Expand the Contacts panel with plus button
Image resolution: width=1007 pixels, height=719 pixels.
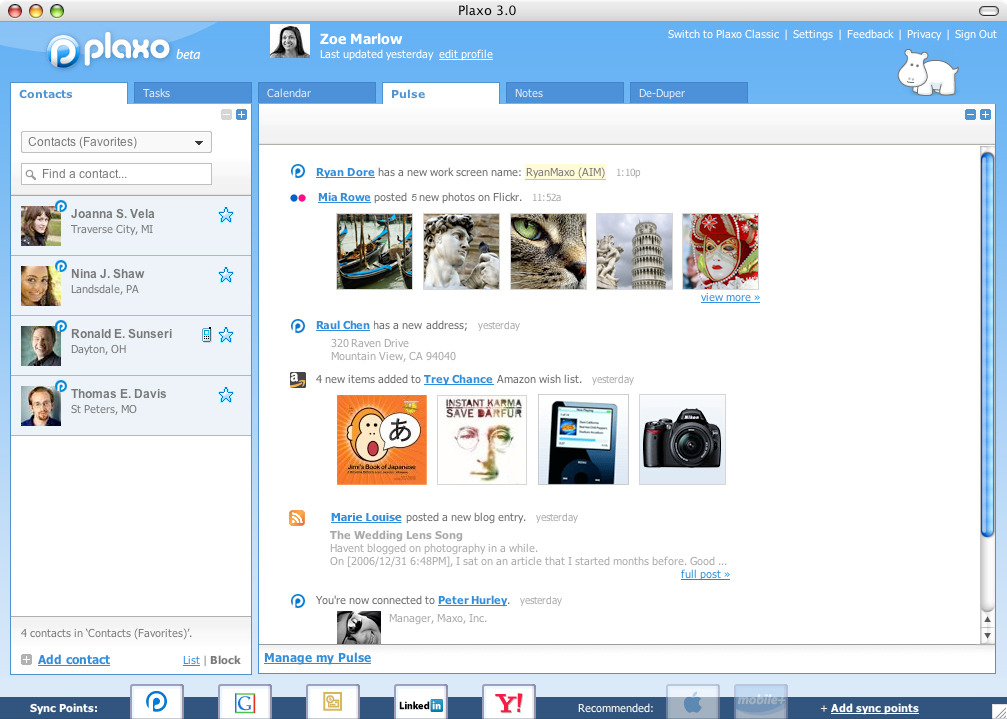point(241,115)
